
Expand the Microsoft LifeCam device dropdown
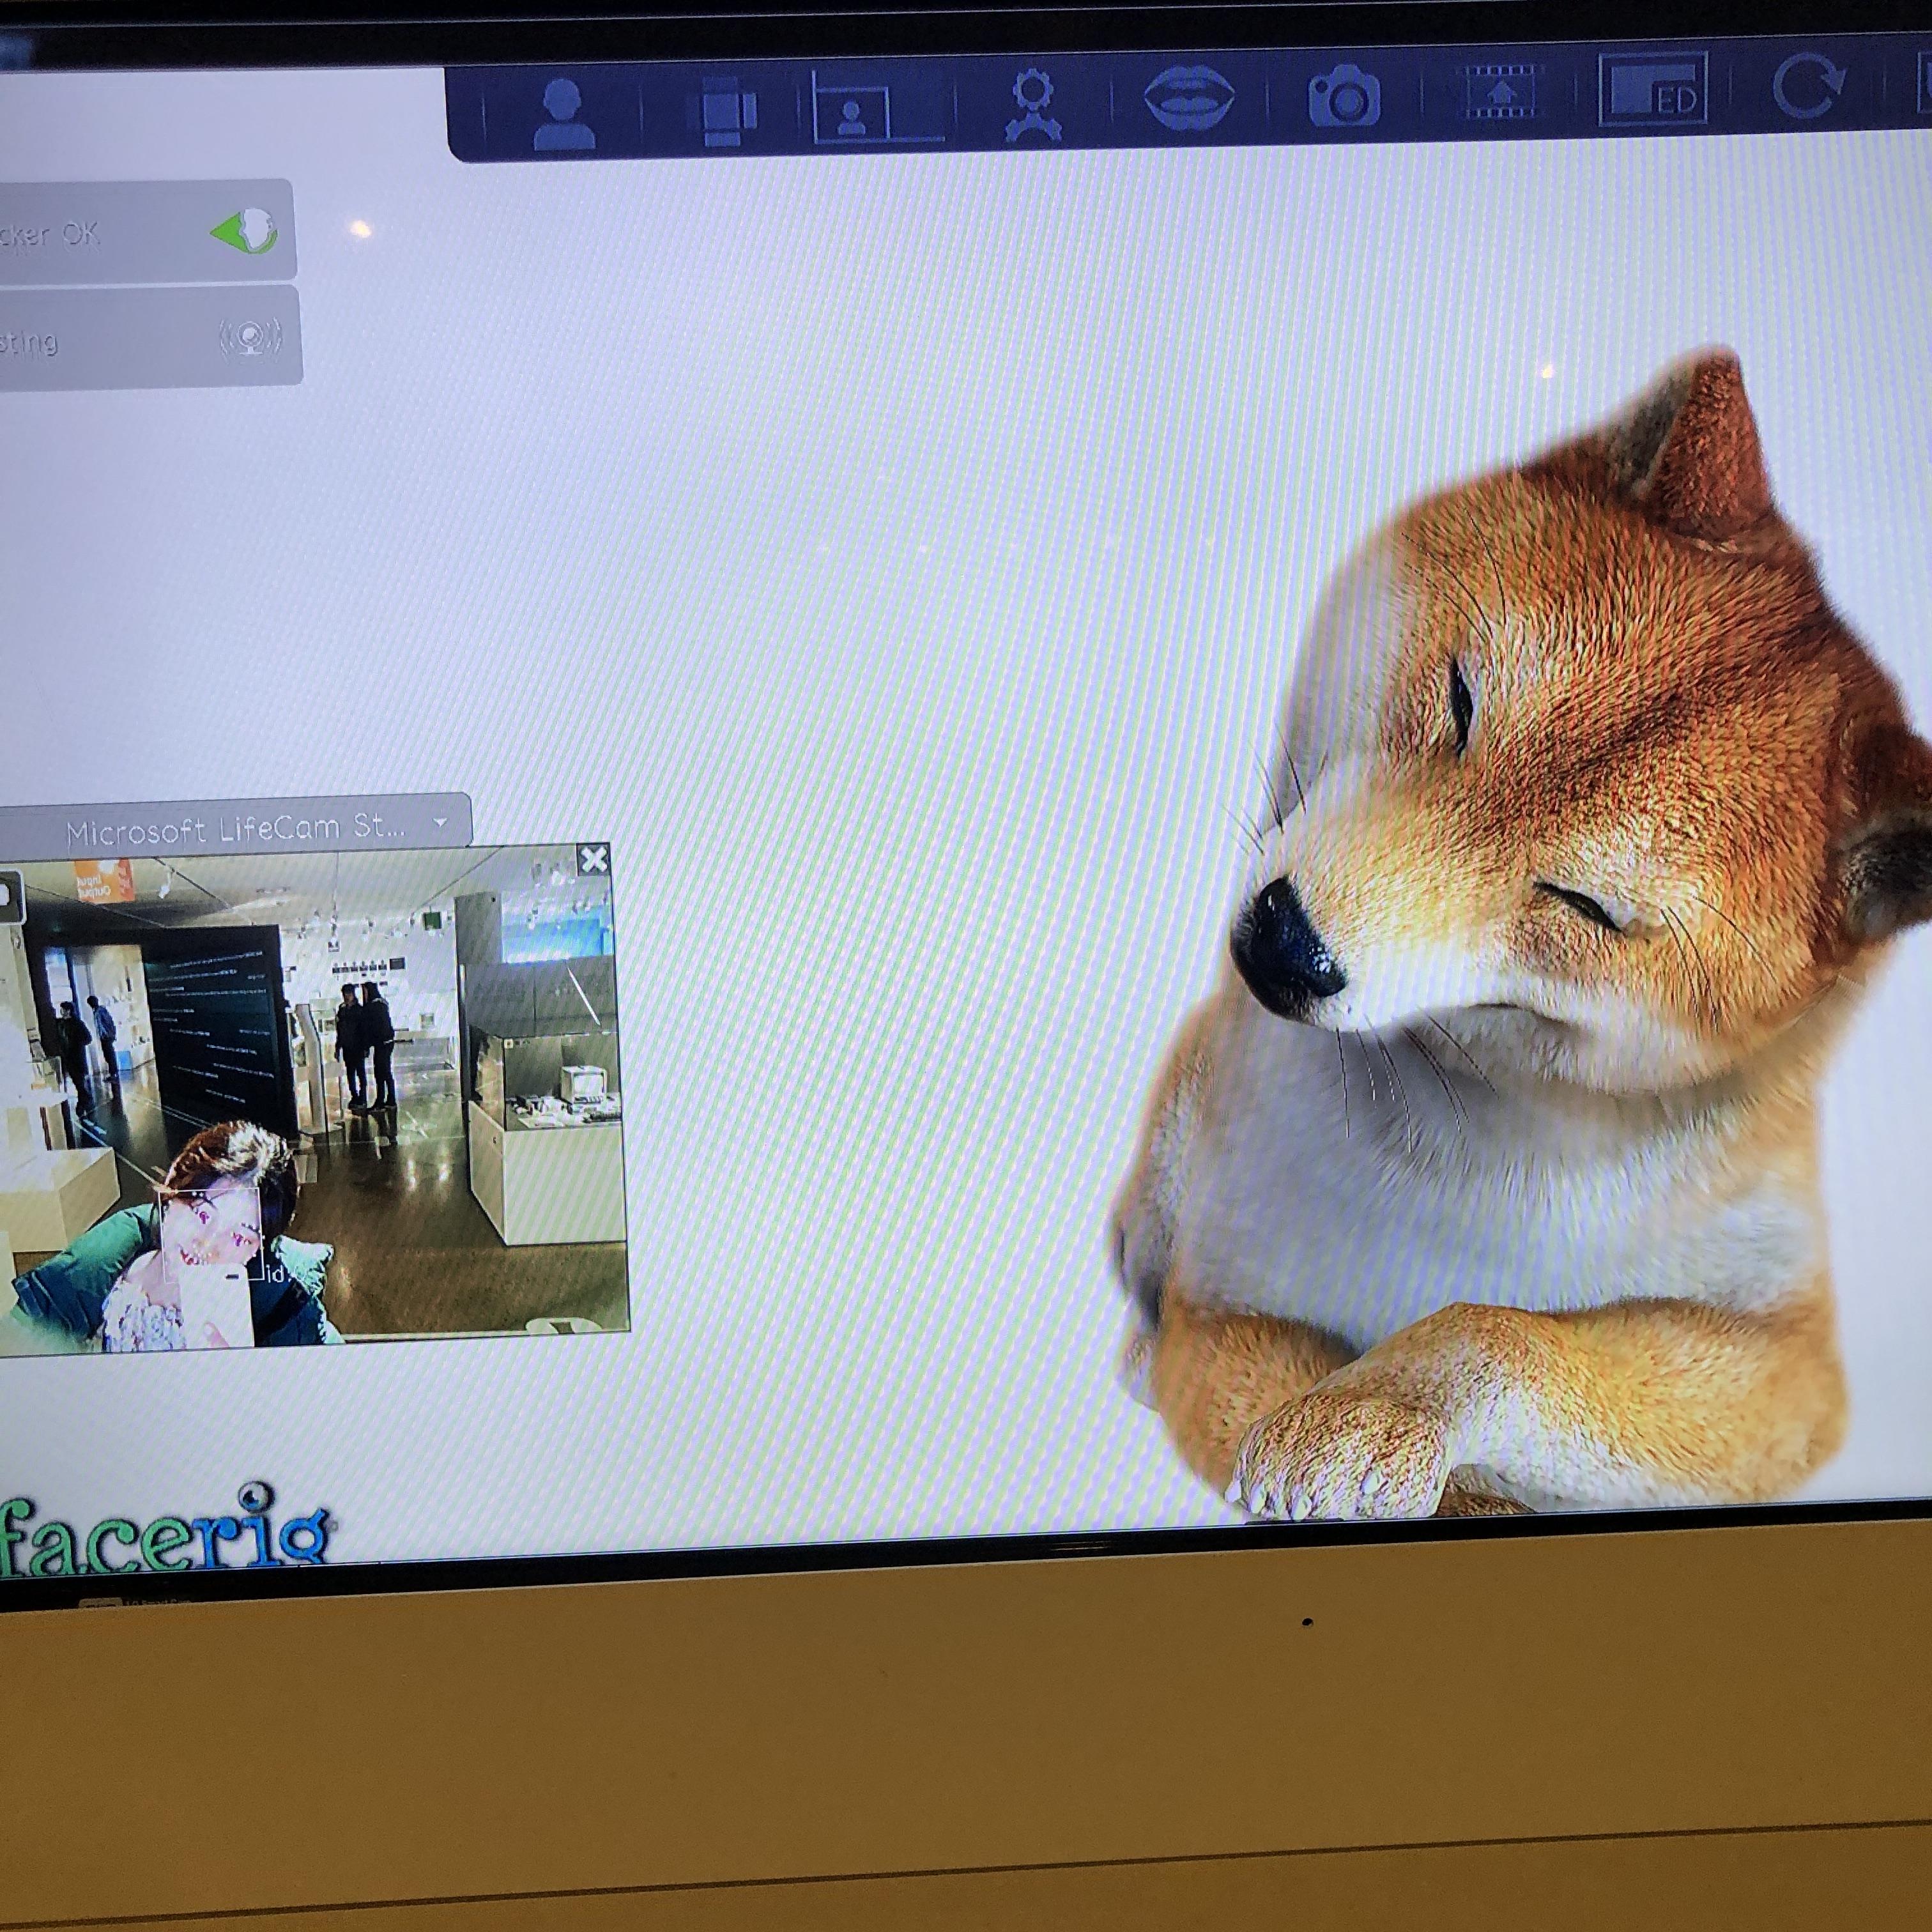click(x=440, y=823)
